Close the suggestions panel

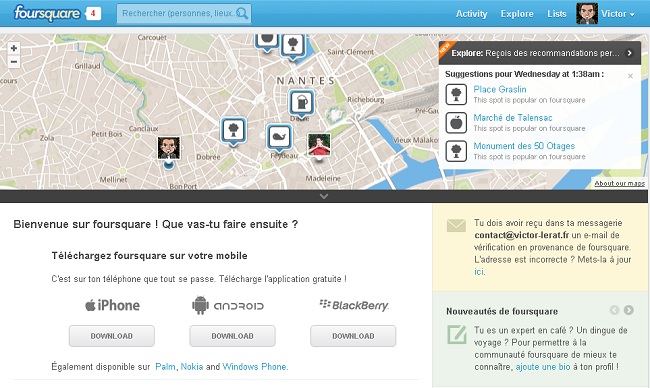pos(630,76)
